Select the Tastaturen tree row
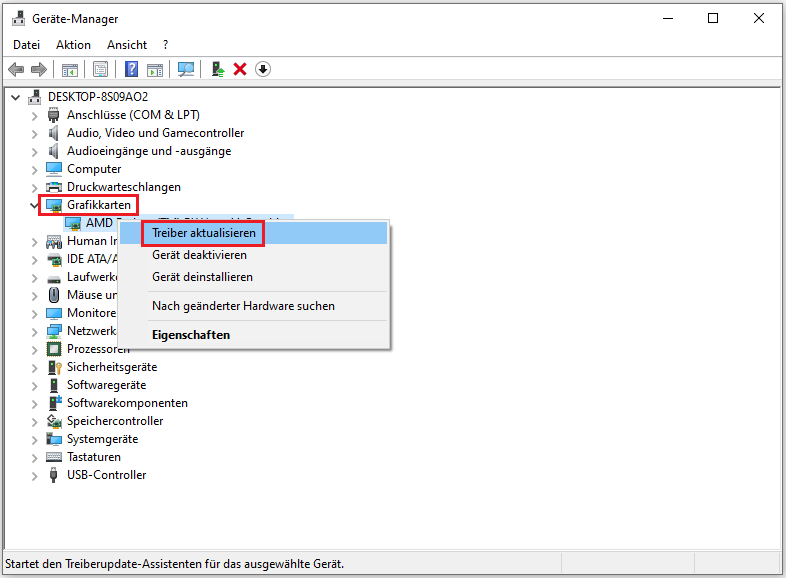 pyautogui.click(x=94, y=457)
